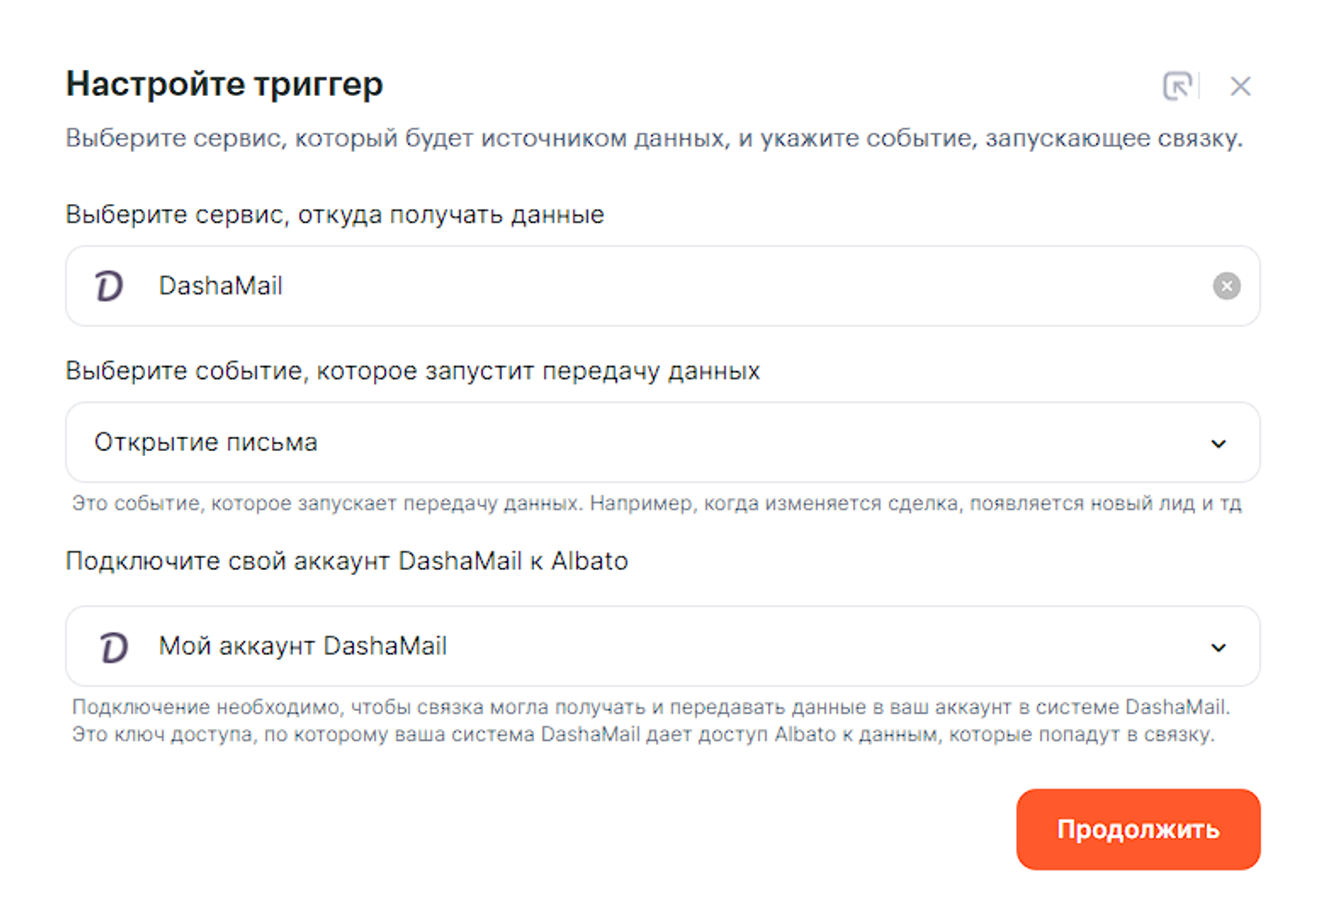Close the trigger setup dialog
Viewport: 1320px width, 921px height.
1240,86
